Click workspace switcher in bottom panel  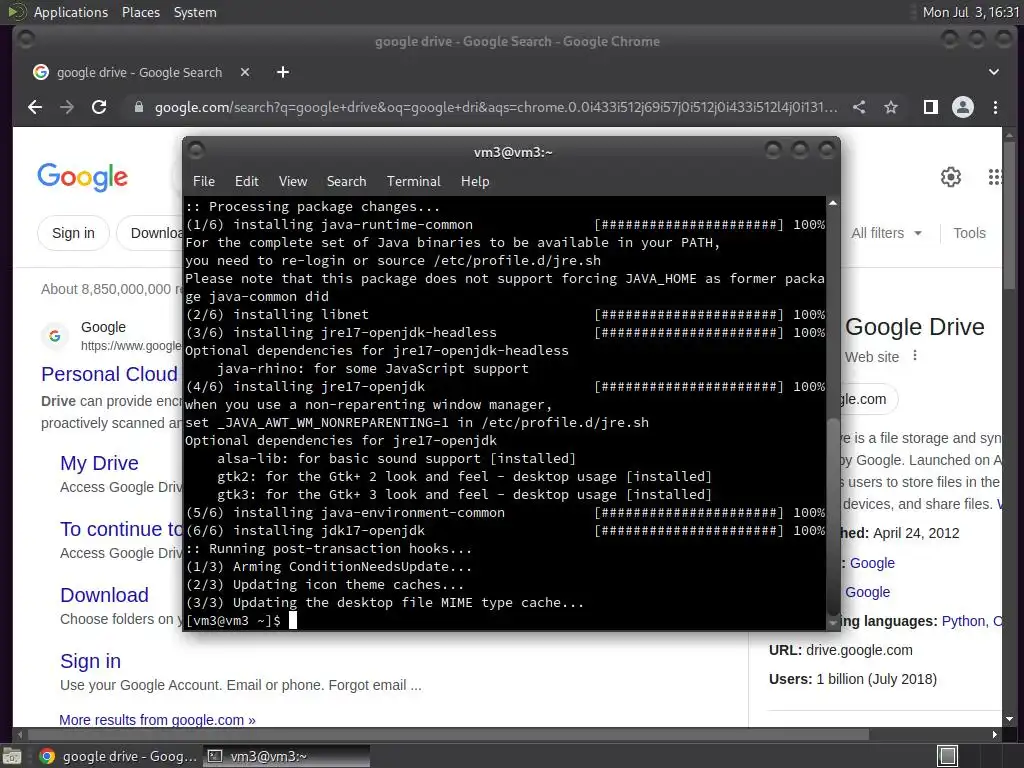pos(947,756)
